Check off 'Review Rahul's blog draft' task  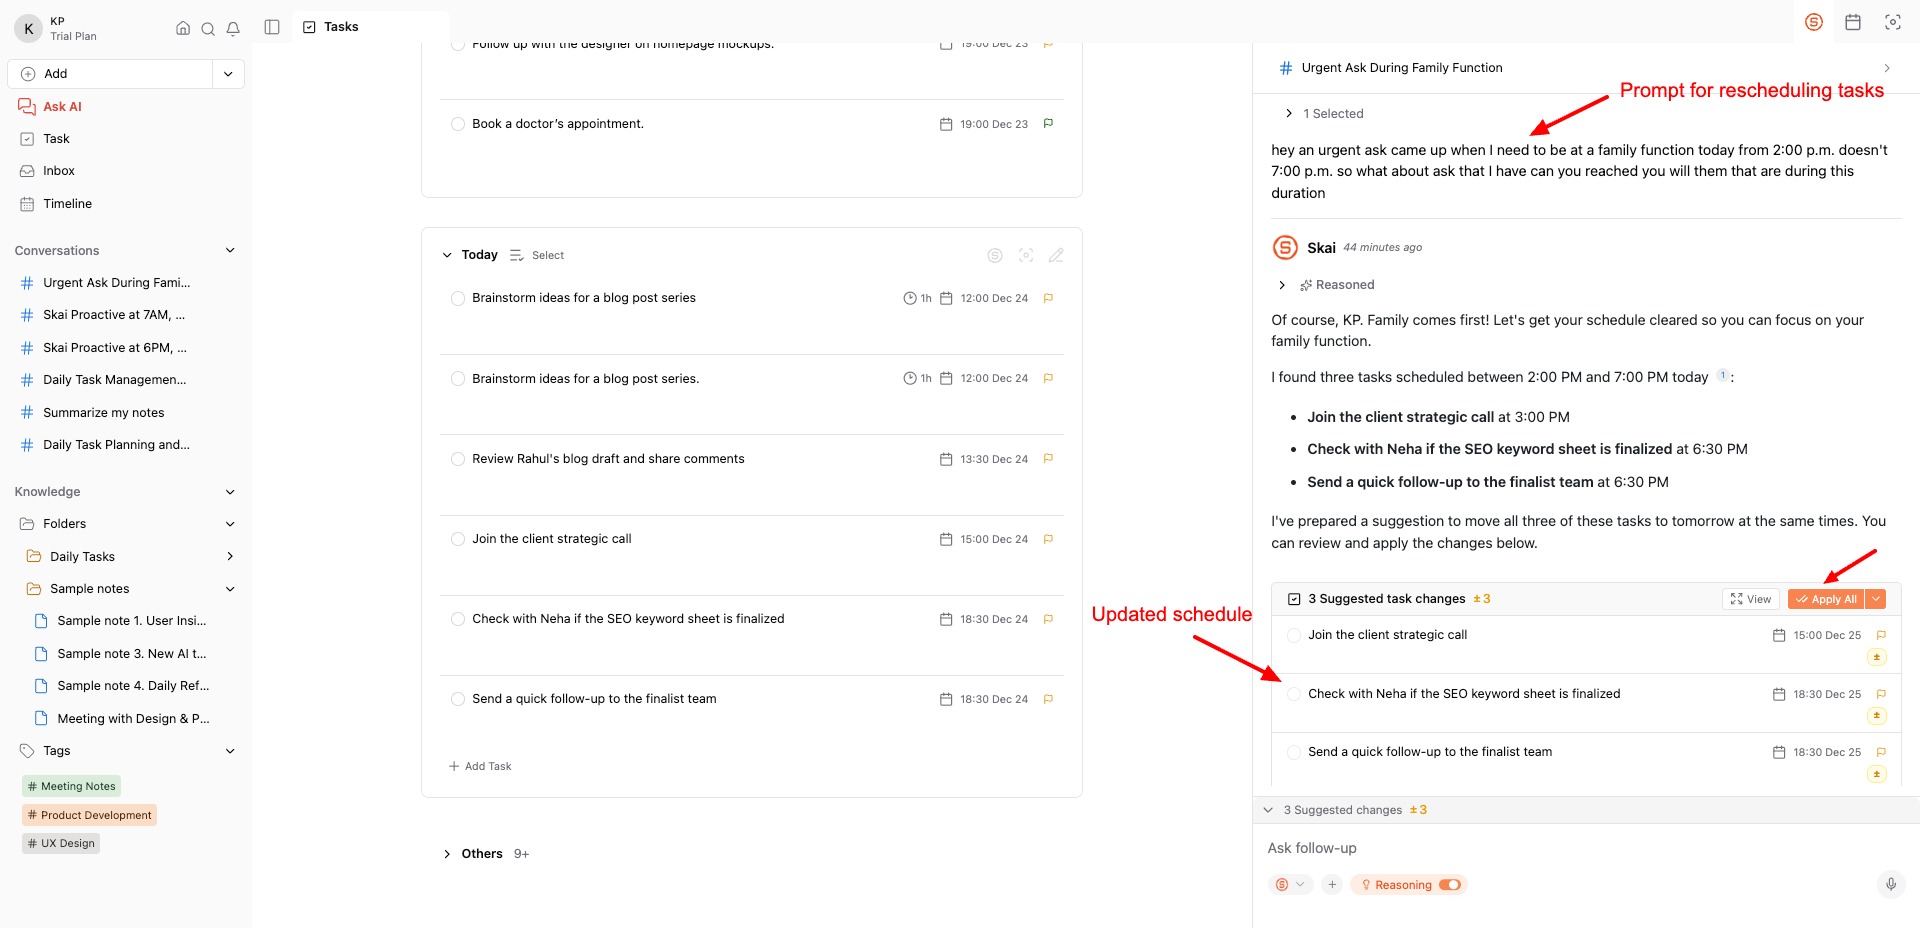pos(458,459)
